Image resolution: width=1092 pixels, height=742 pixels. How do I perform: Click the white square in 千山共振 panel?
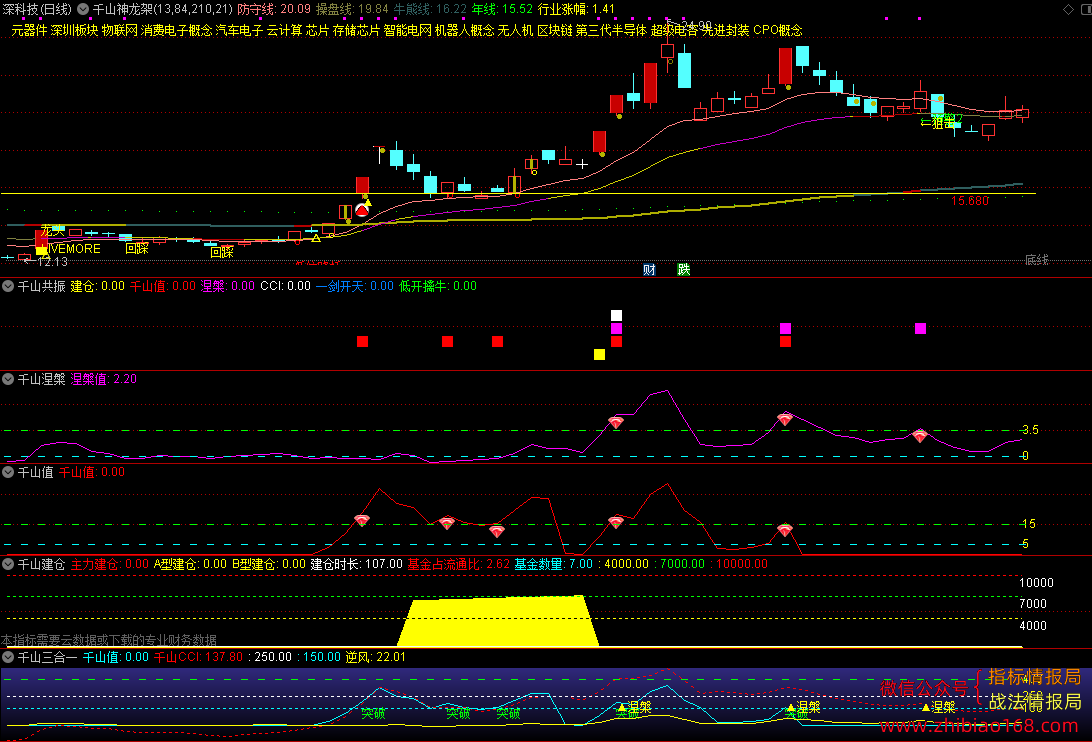click(x=616, y=316)
